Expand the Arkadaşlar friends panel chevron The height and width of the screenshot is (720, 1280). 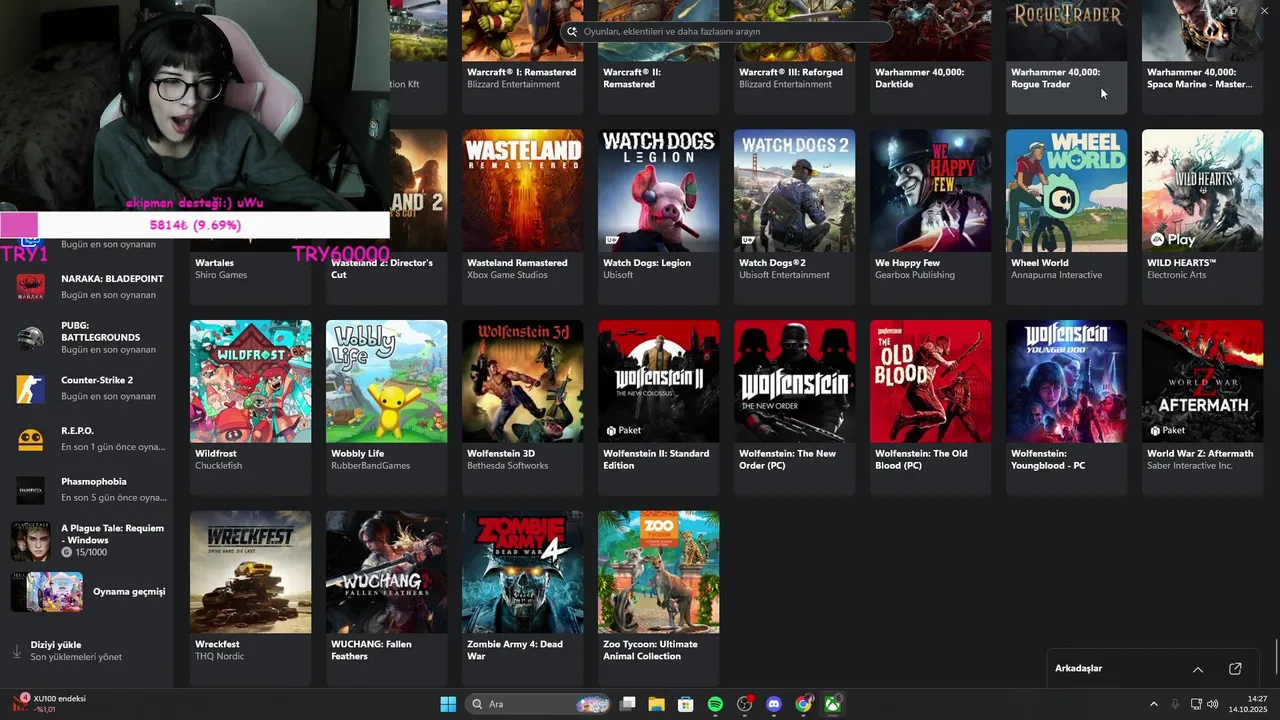click(x=1198, y=669)
